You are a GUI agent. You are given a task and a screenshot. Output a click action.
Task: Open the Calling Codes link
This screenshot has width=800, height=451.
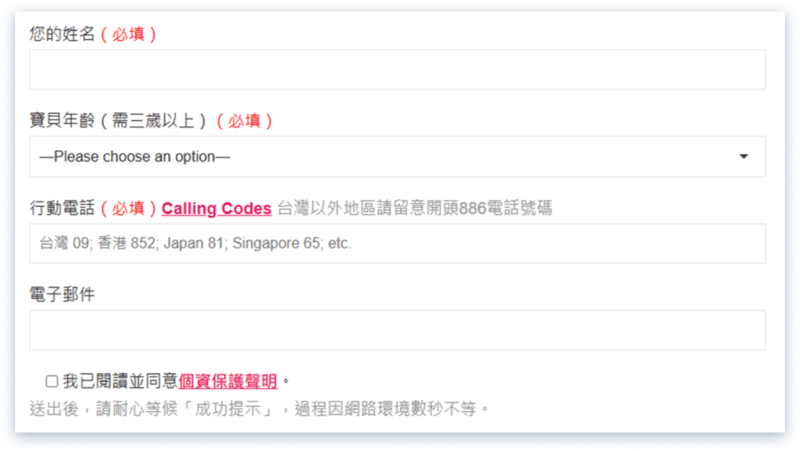pyautogui.click(x=216, y=209)
